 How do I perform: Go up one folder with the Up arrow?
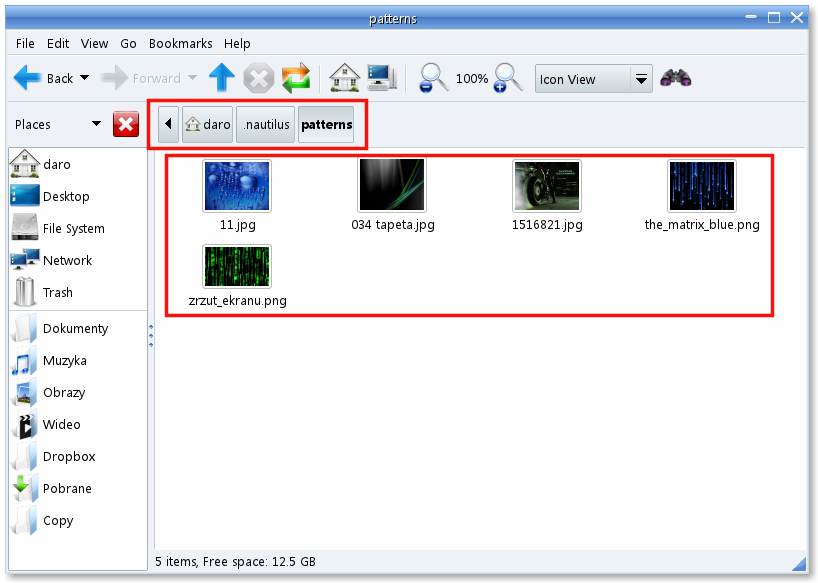click(222, 78)
